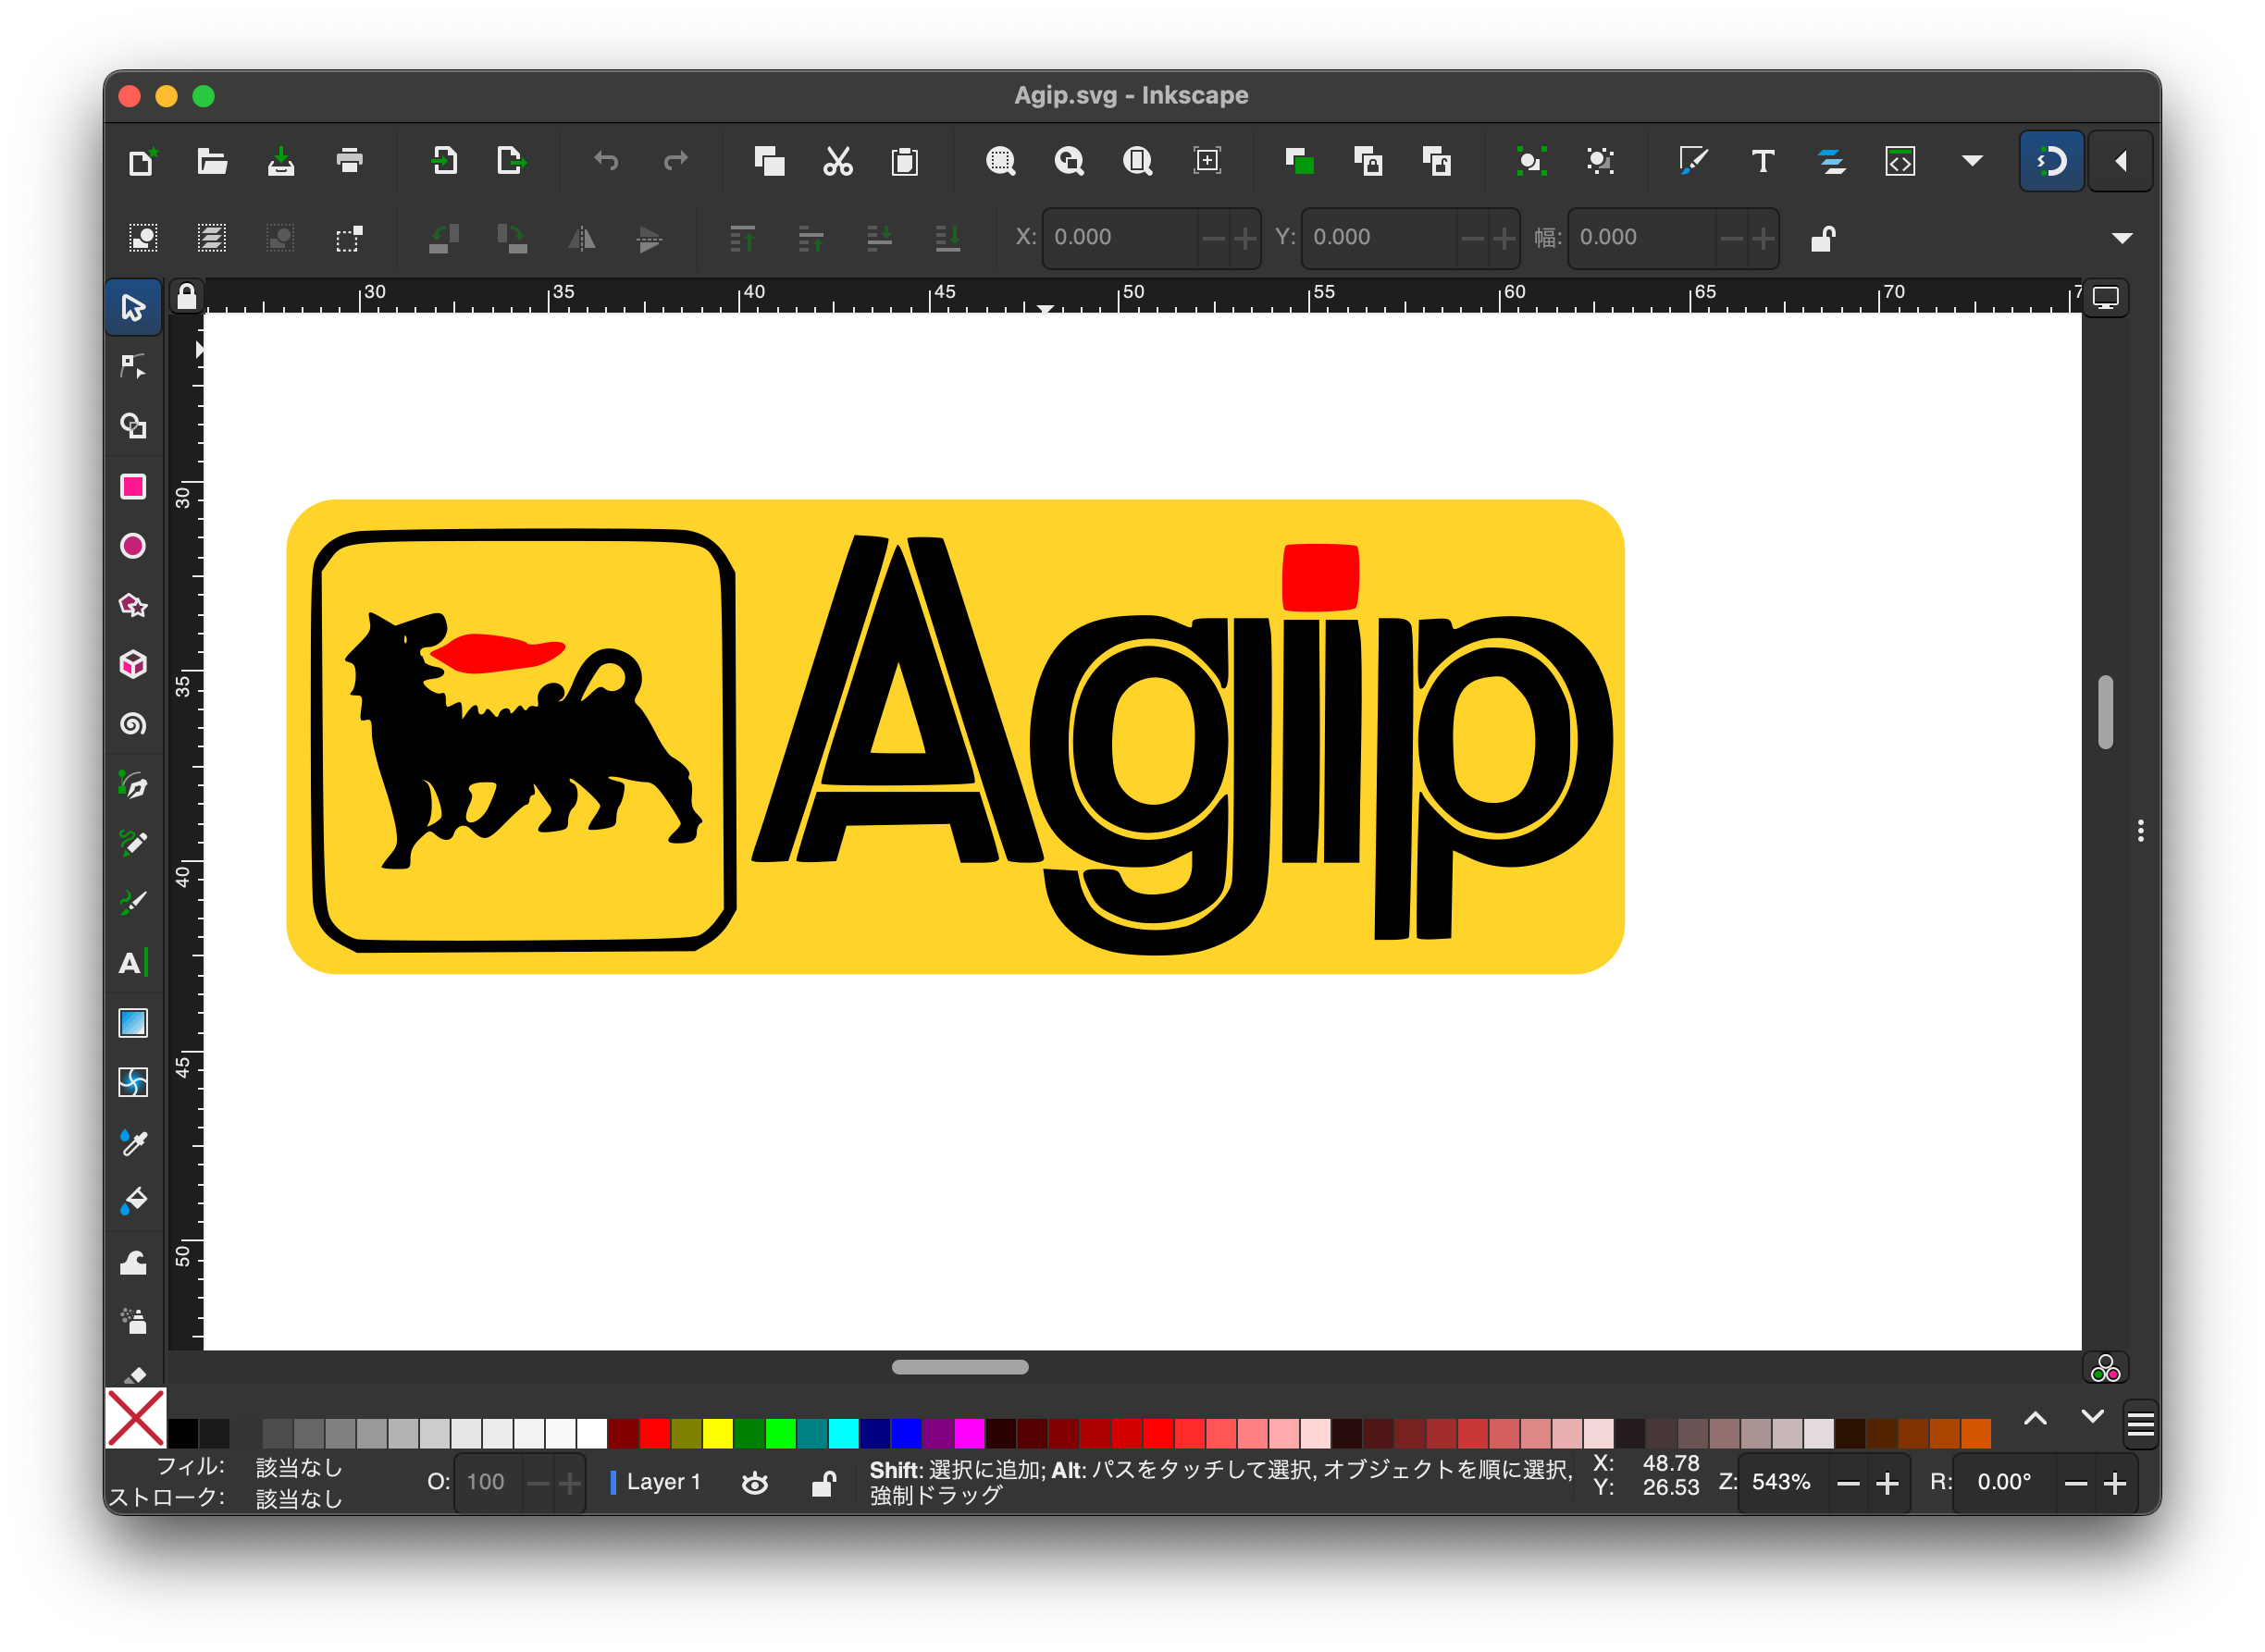
Task: Open Fill and Stroke dialog icon
Action: (1694, 161)
